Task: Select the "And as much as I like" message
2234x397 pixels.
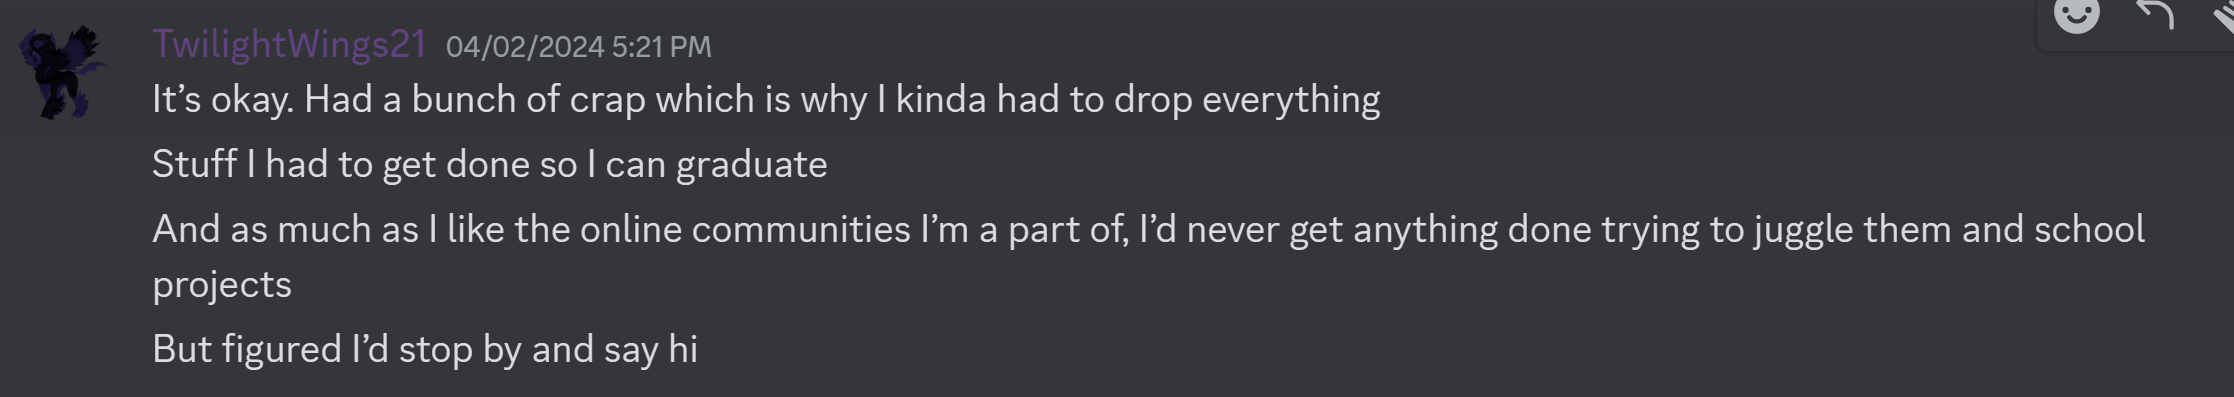Action: coord(1148,256)
